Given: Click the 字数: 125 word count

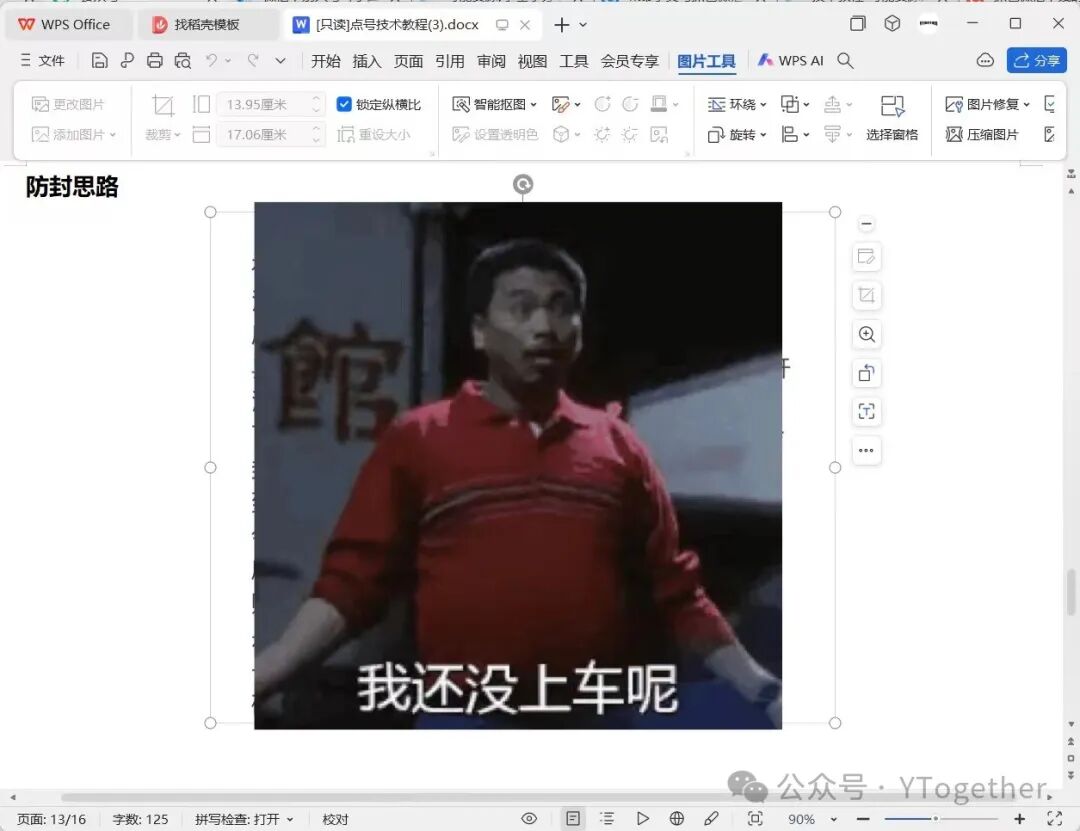Looking at the screenshot, I should [141, 819].
